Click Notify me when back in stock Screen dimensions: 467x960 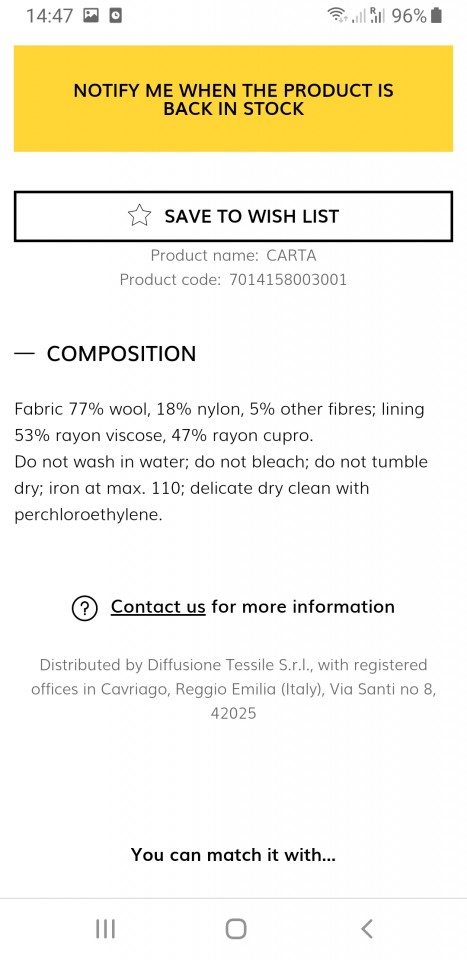(x=233, y=99)
